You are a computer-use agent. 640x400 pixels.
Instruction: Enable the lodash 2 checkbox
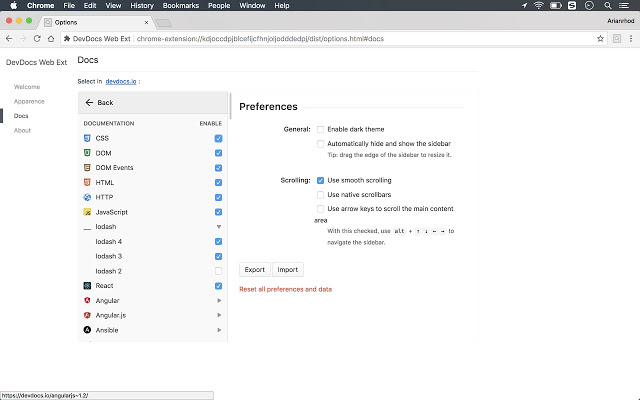point(218,271)
